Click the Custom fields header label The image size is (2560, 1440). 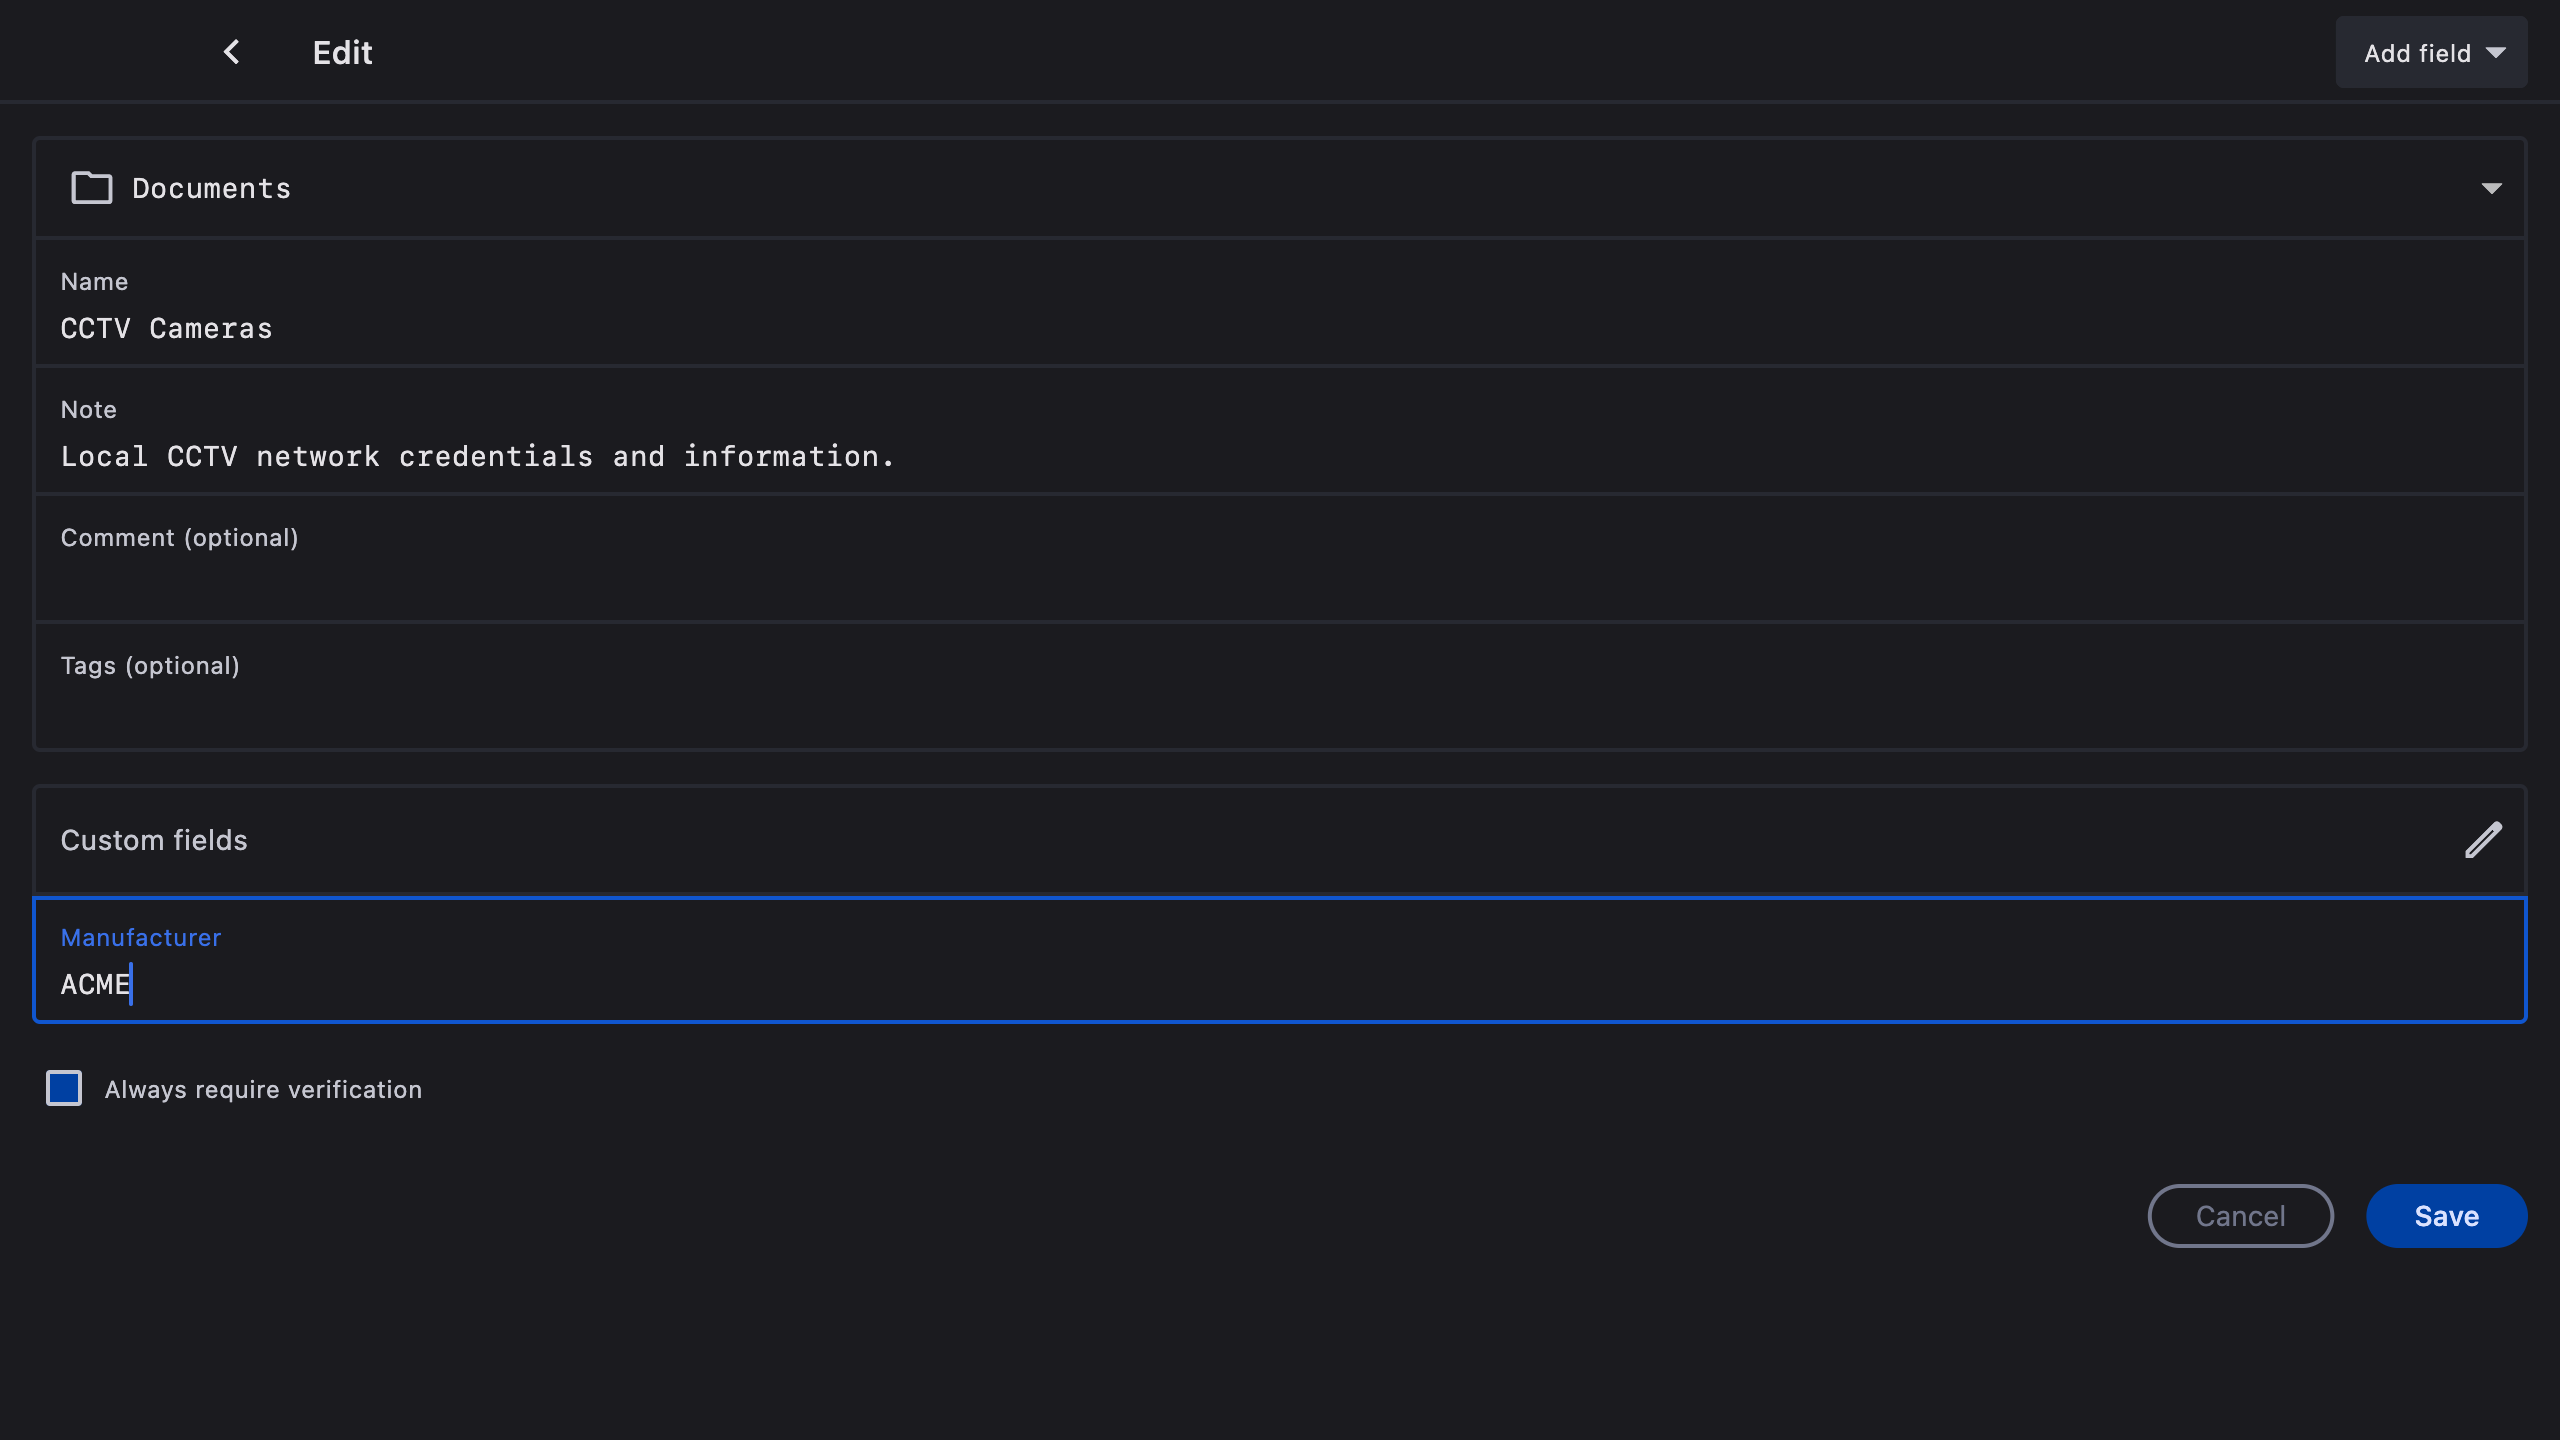tap(154, 840)
